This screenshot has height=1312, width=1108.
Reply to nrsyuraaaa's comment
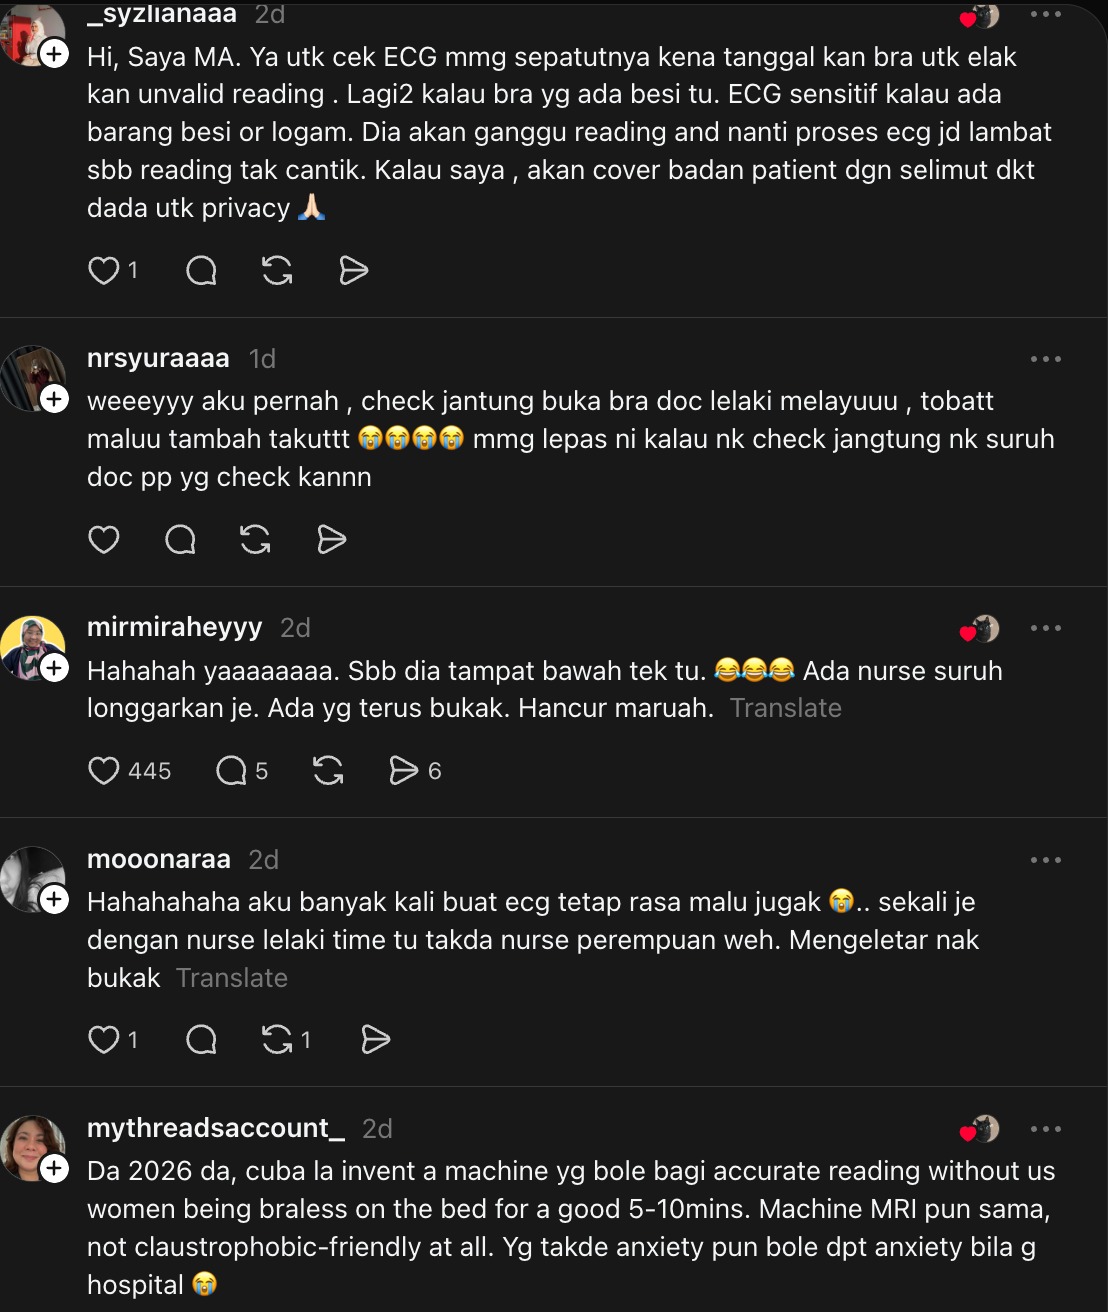(180, 540)
